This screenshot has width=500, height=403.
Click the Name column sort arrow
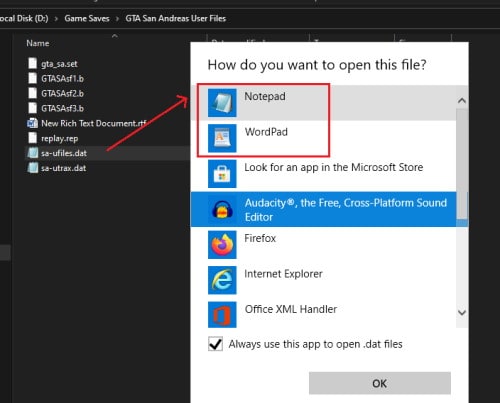tap(115, 36)
